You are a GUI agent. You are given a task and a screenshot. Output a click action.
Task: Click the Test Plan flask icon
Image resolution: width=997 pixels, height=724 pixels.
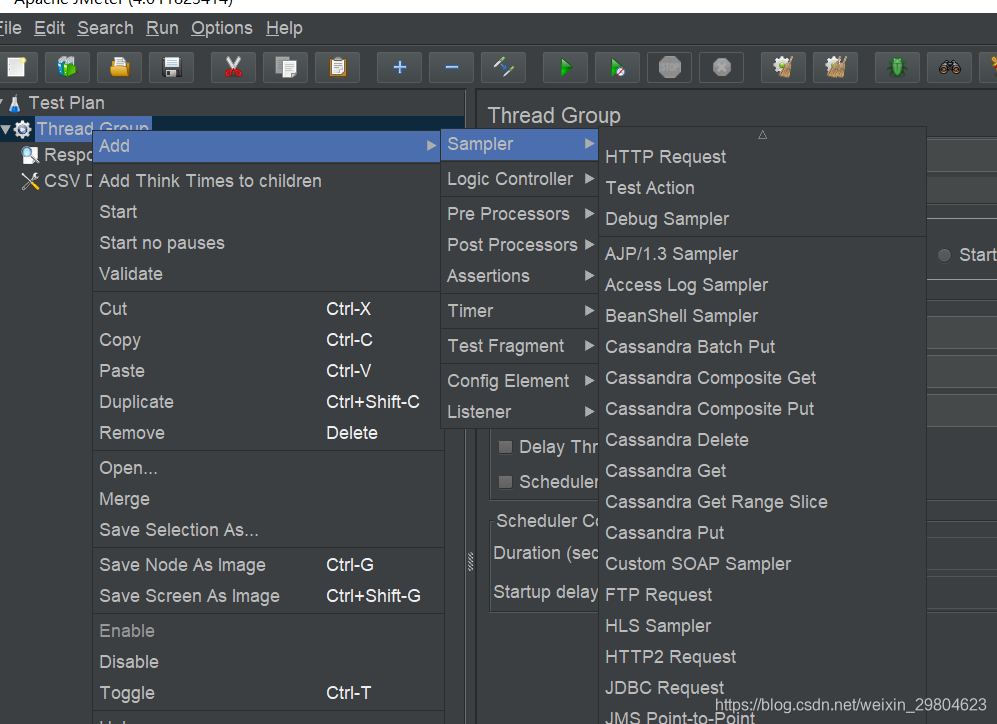point(15,103)
